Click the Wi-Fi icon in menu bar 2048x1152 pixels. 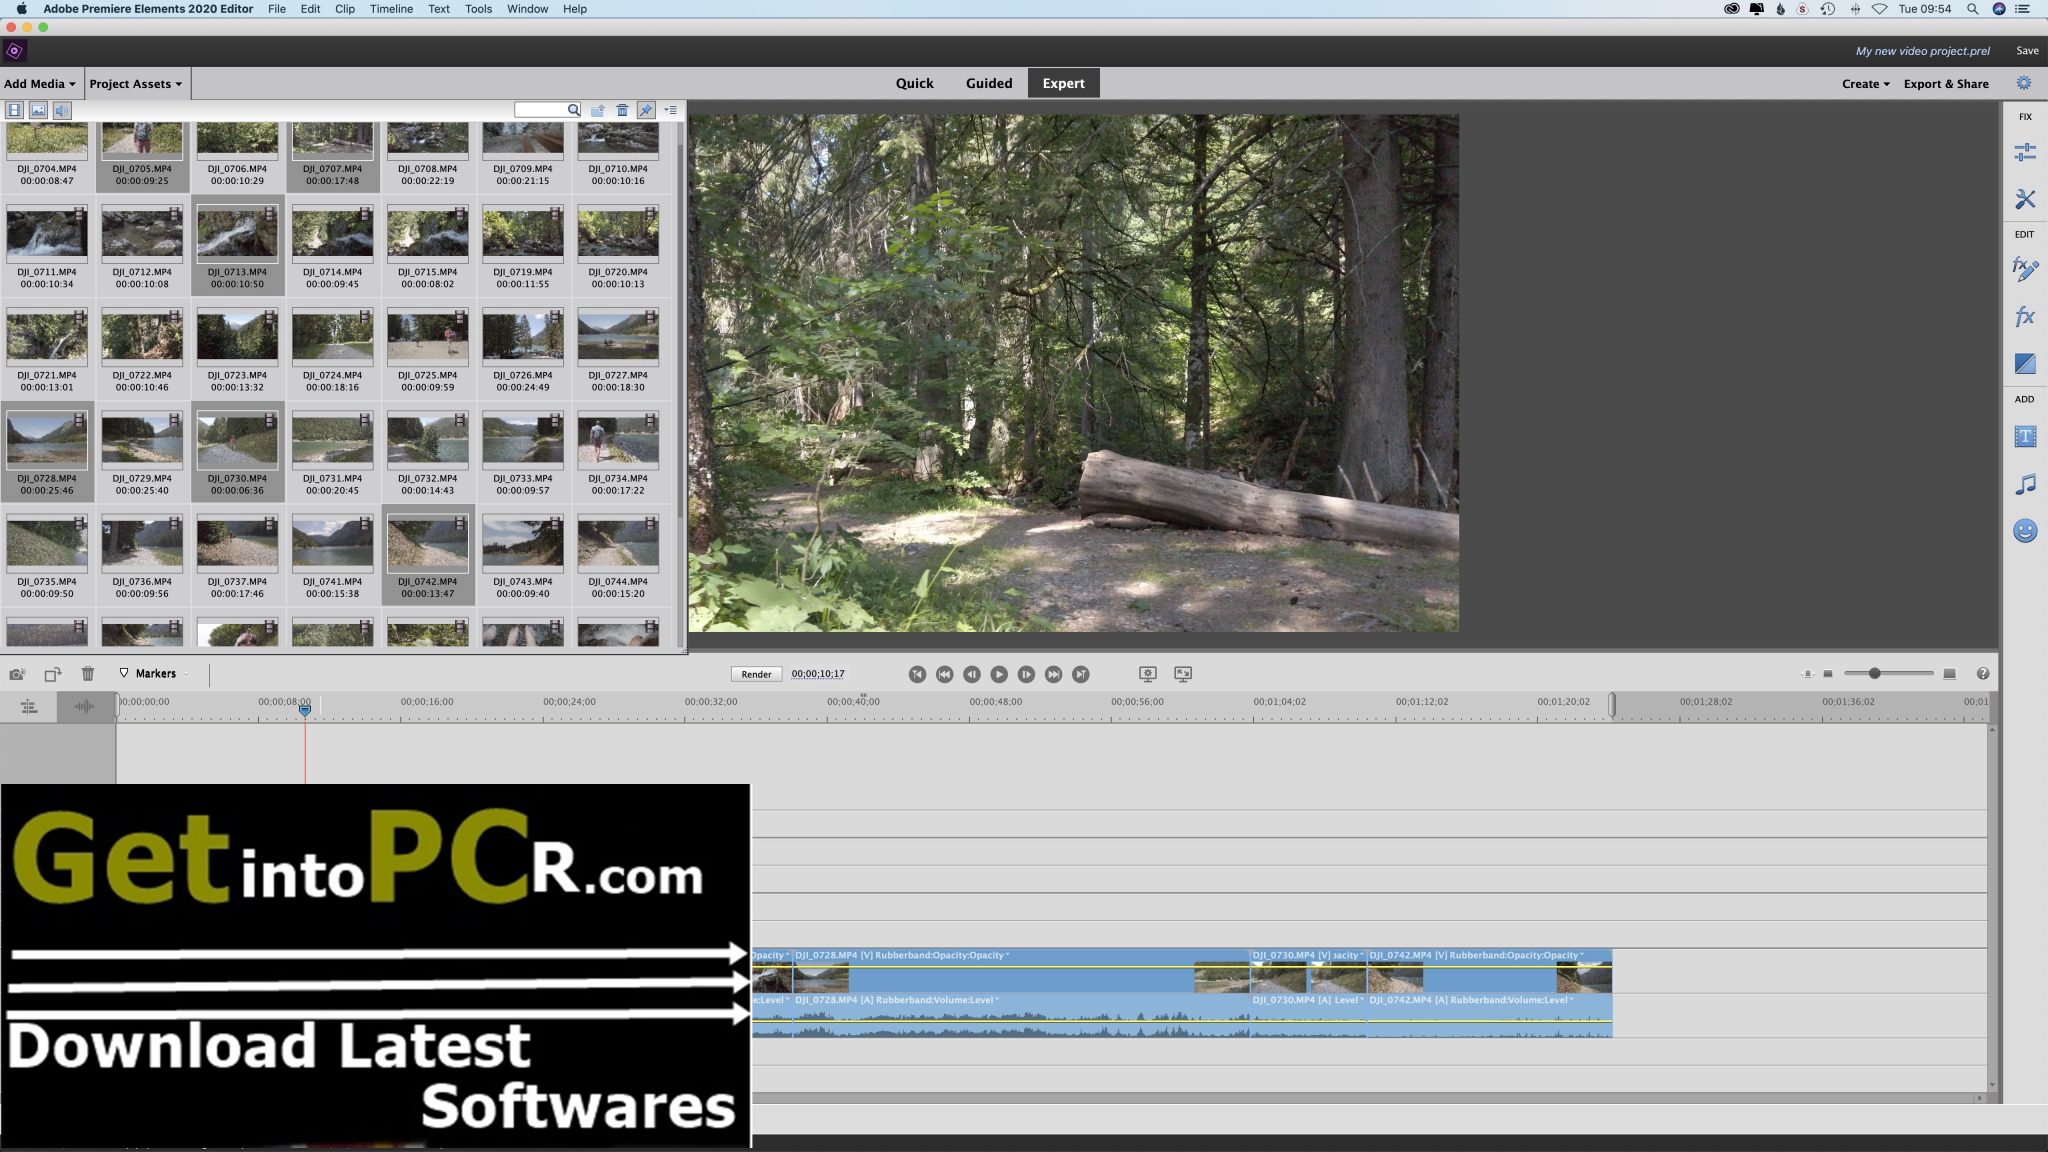coord(1879,9)
